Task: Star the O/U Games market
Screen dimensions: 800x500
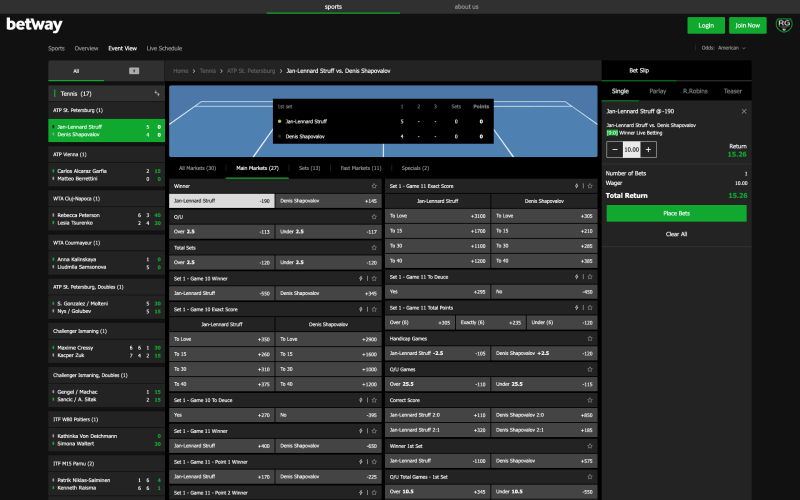Action: (x=590, y=369)
